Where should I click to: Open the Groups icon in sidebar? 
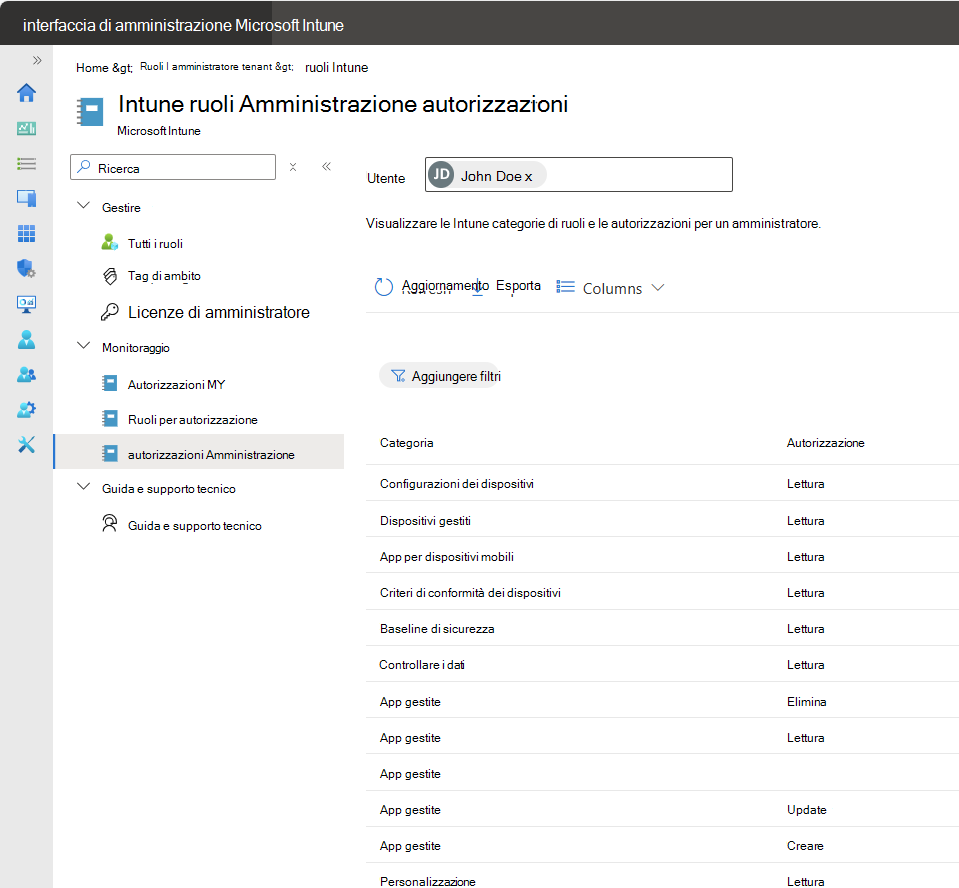pos(26,374)
